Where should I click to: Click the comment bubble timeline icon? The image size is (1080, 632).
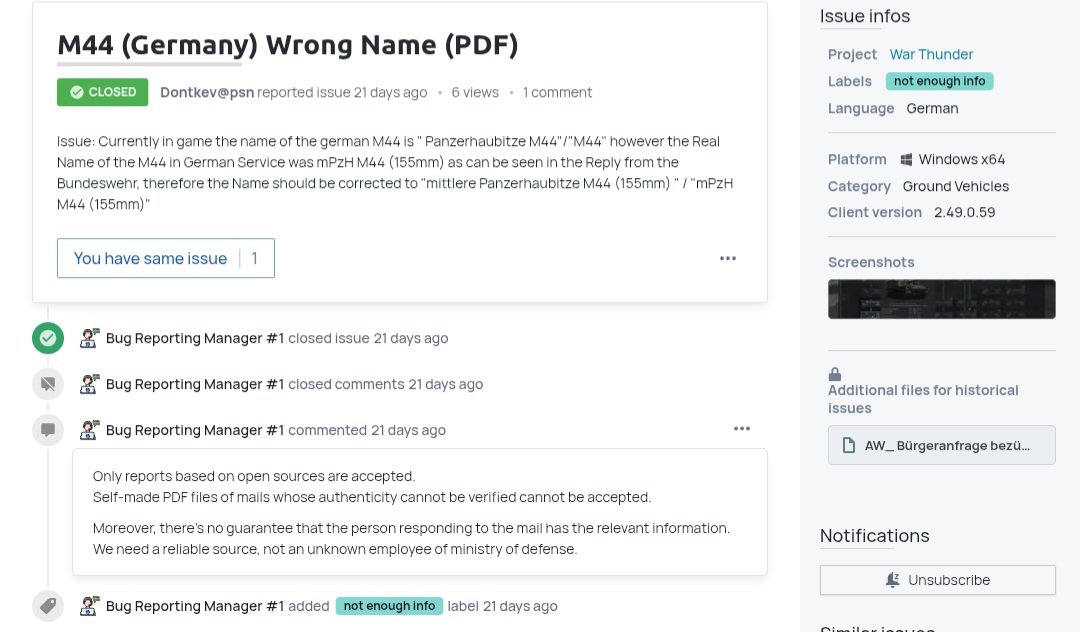(x=48, y=430)
